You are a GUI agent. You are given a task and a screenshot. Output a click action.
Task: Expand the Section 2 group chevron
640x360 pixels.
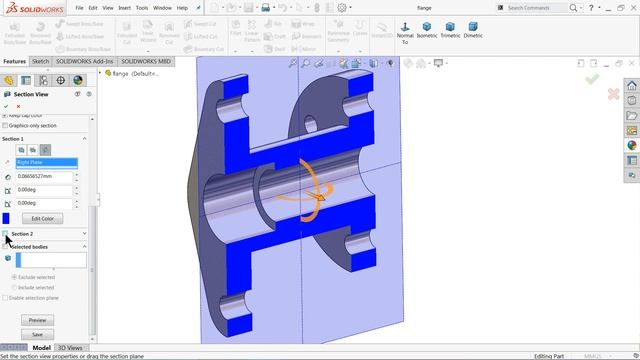click(x=84, y=234)
